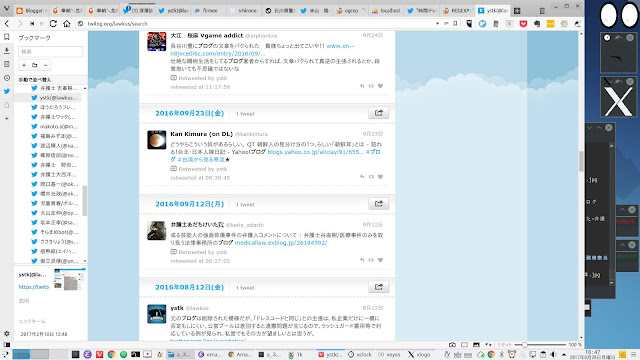Open the Notes panel icon
This screenshot has width=640, height=360.
point(7,64)
